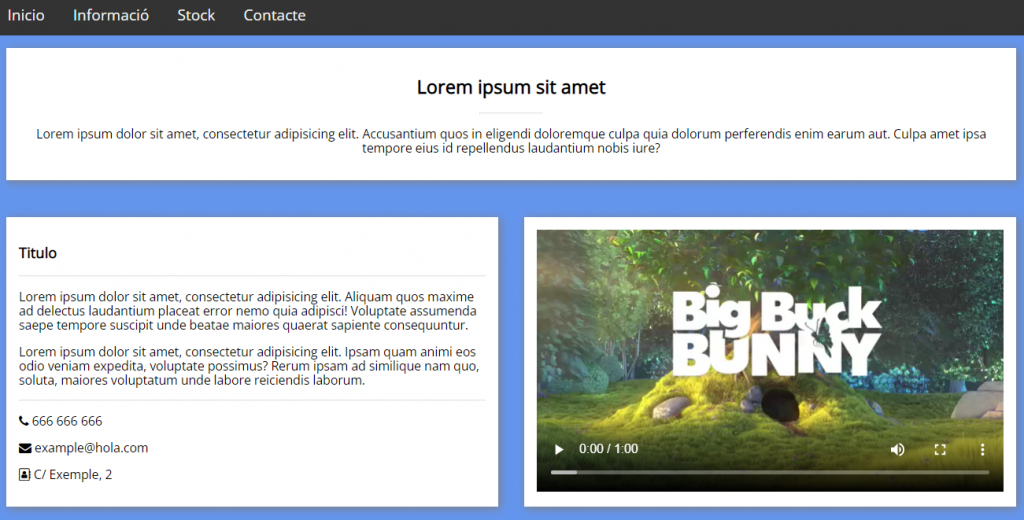Click the Lorem ipsum sit amet heading

pyautogui.click(x=511, y=87)
